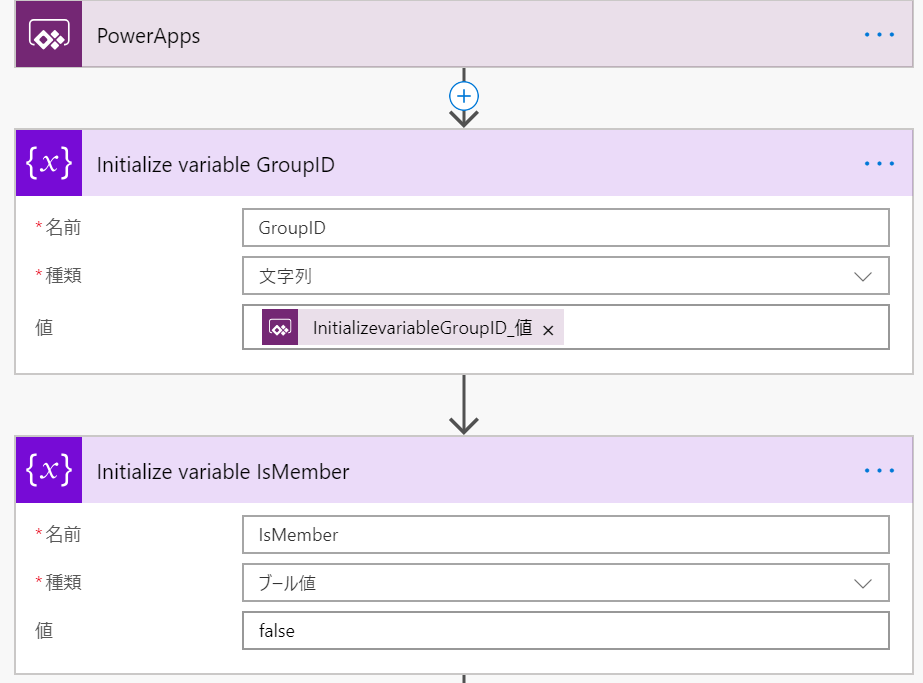The image size is (923, 683).
Task: Open the IsMember action ellipsis menu
Action: point(879,470)
